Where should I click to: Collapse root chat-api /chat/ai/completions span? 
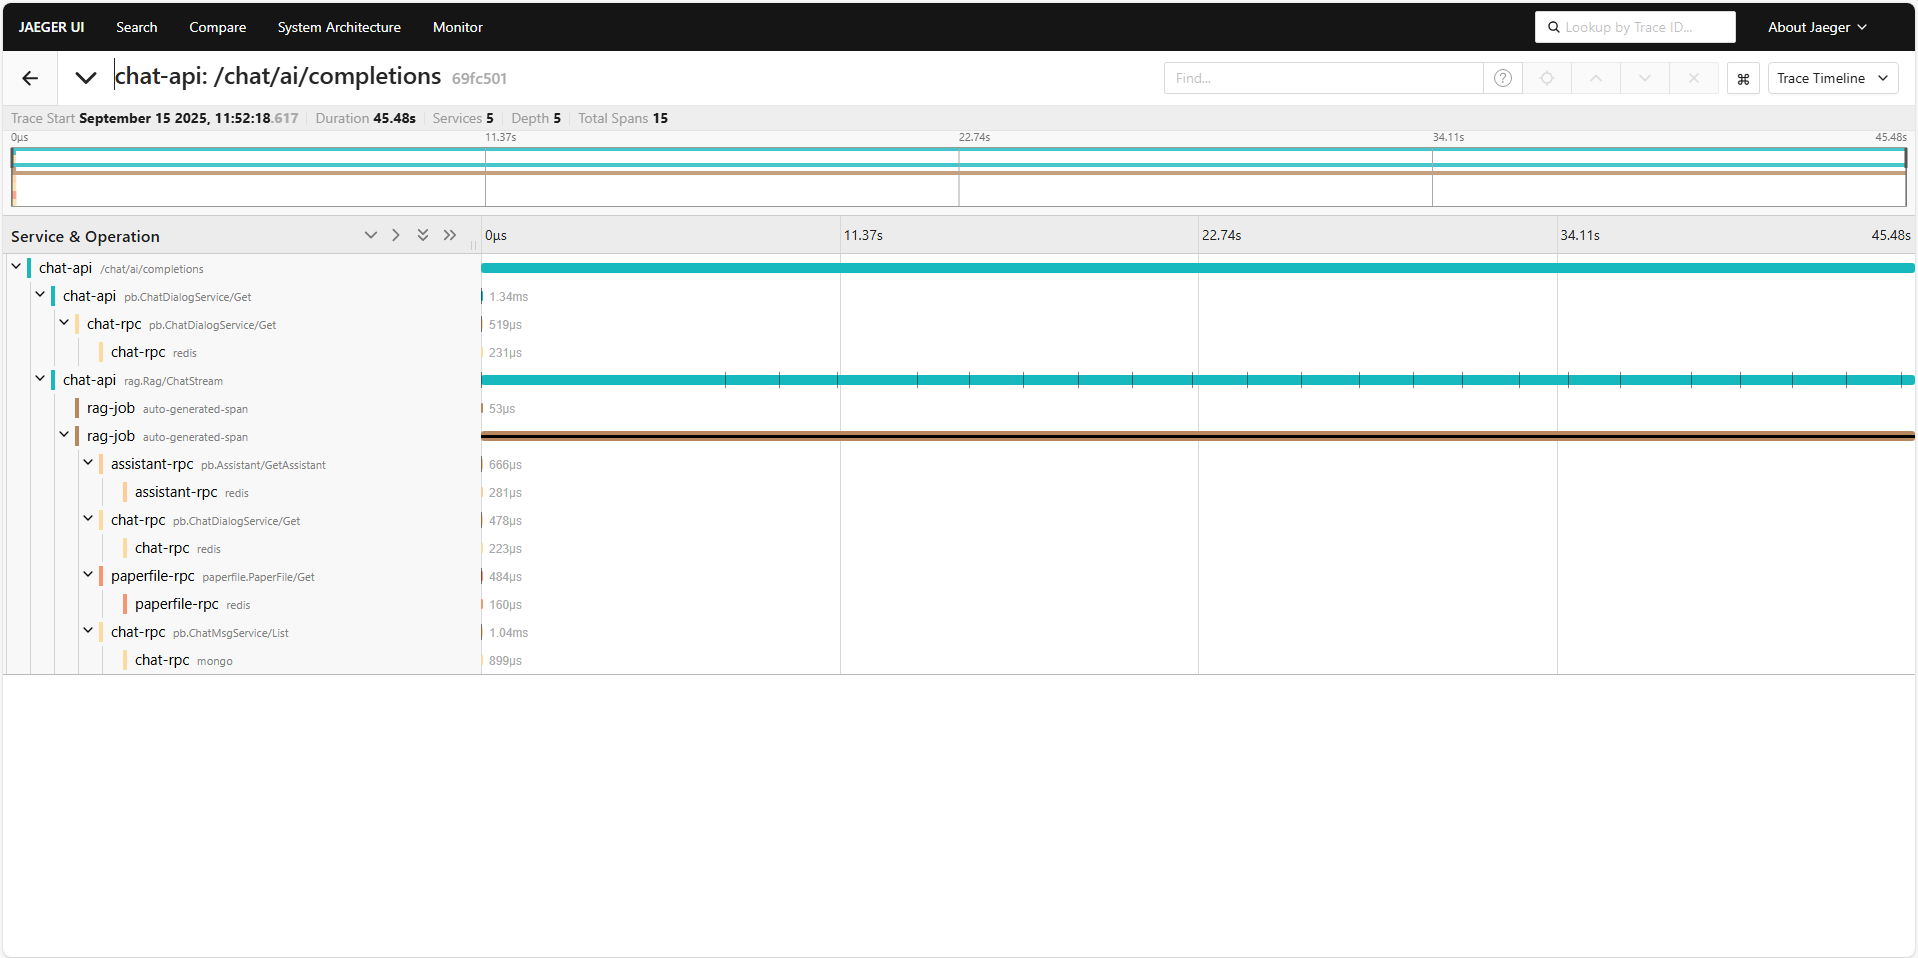(16, 267)
